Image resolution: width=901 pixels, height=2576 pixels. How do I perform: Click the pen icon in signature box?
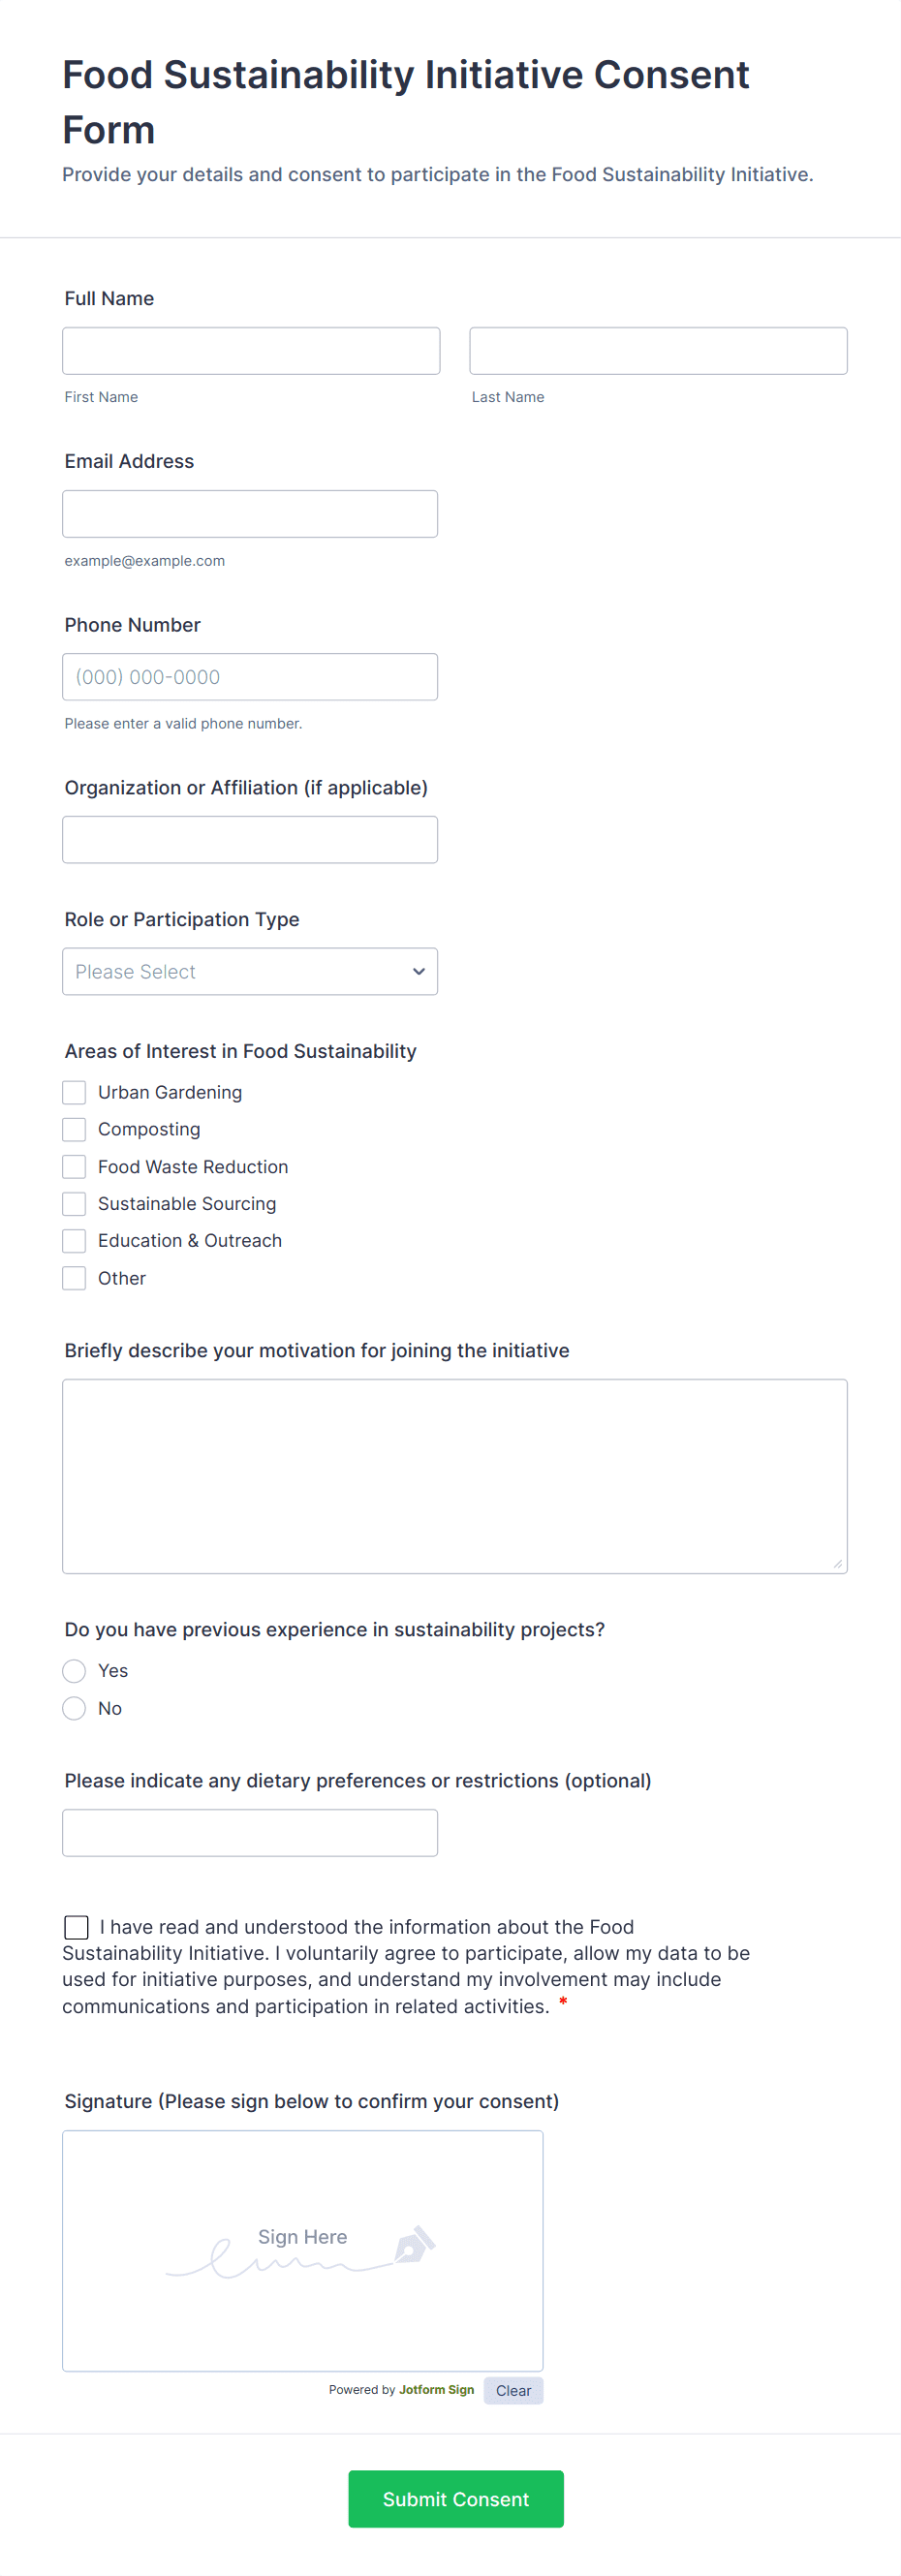click(414, 2245)
